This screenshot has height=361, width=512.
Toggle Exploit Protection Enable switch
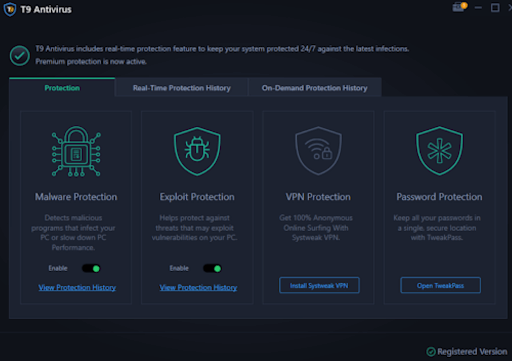[x=212, y=268]
